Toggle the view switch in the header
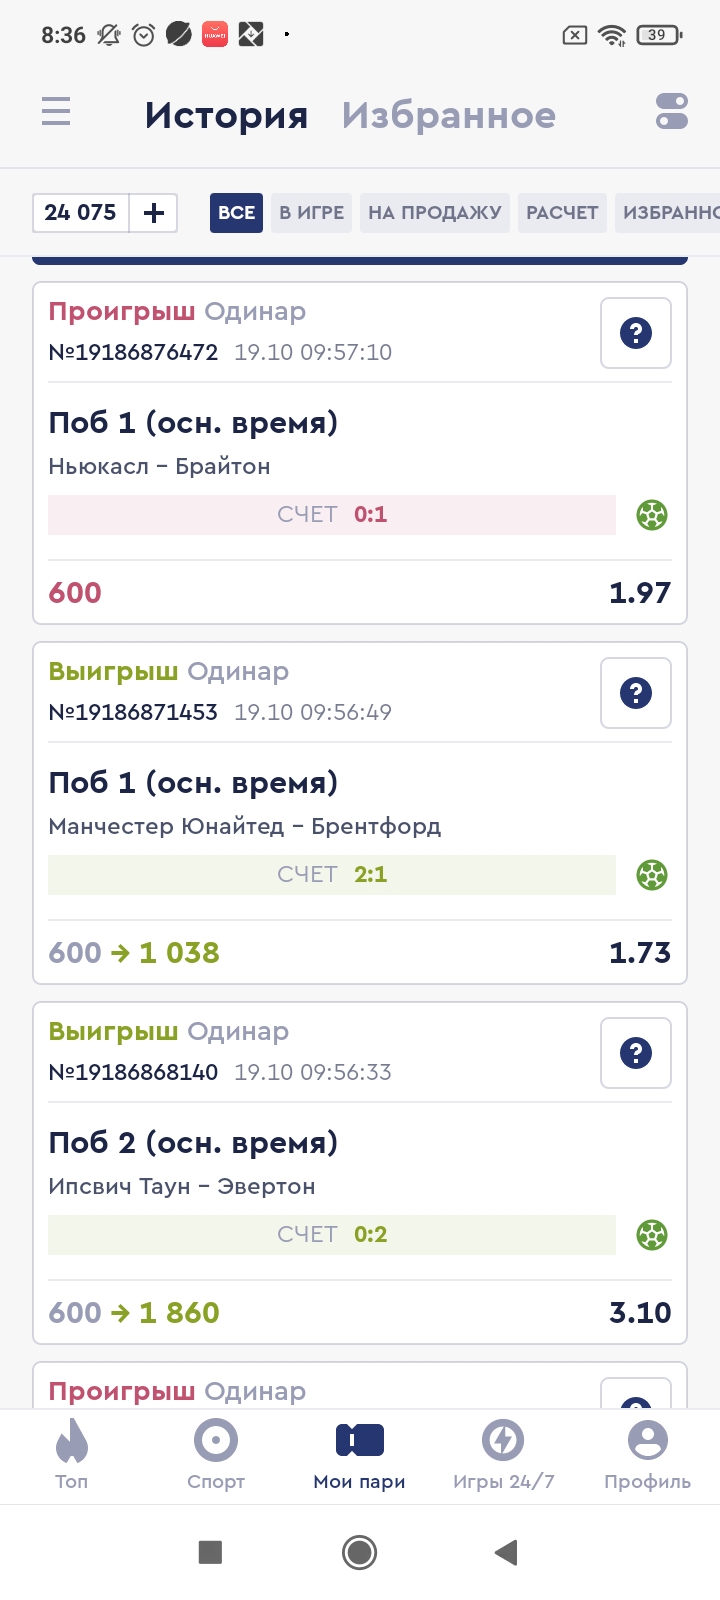Viewport: 720px width, 1600px height. (671, 111)
